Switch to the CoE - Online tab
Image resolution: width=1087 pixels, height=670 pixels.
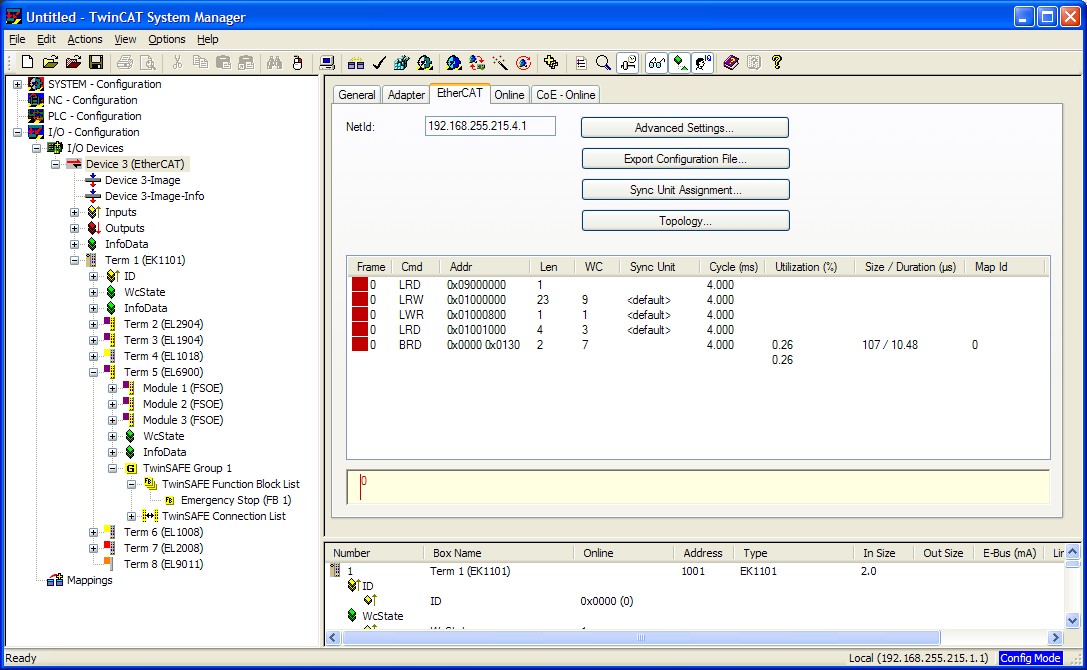tap(566, 95)
